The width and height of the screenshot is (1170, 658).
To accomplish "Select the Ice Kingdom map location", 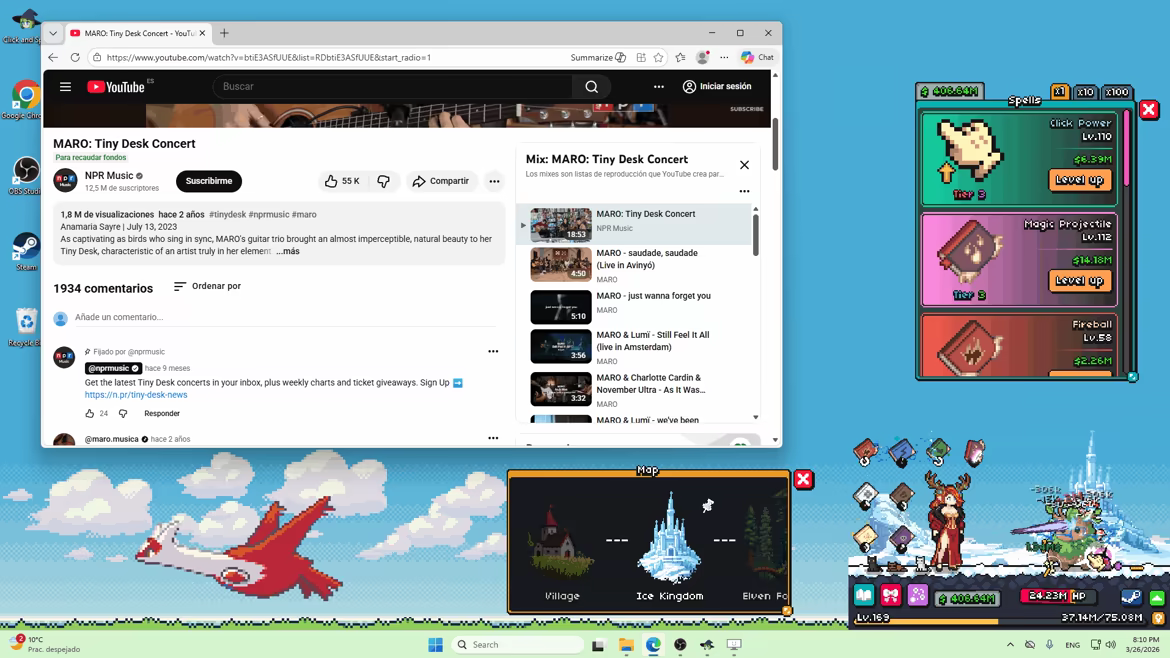I will click(669, 547).
